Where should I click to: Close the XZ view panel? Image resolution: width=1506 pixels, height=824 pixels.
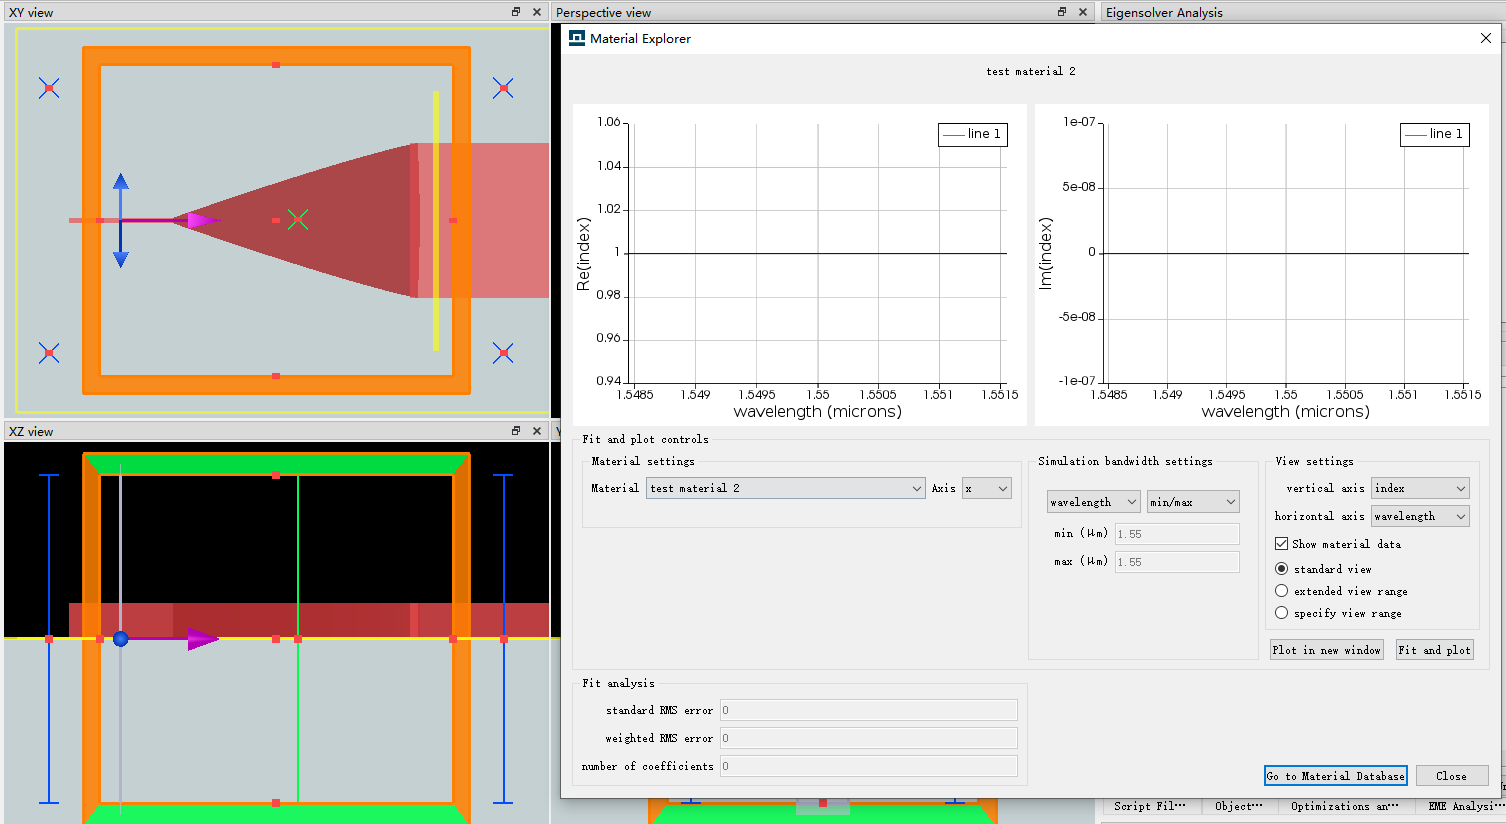coord(537,431)
